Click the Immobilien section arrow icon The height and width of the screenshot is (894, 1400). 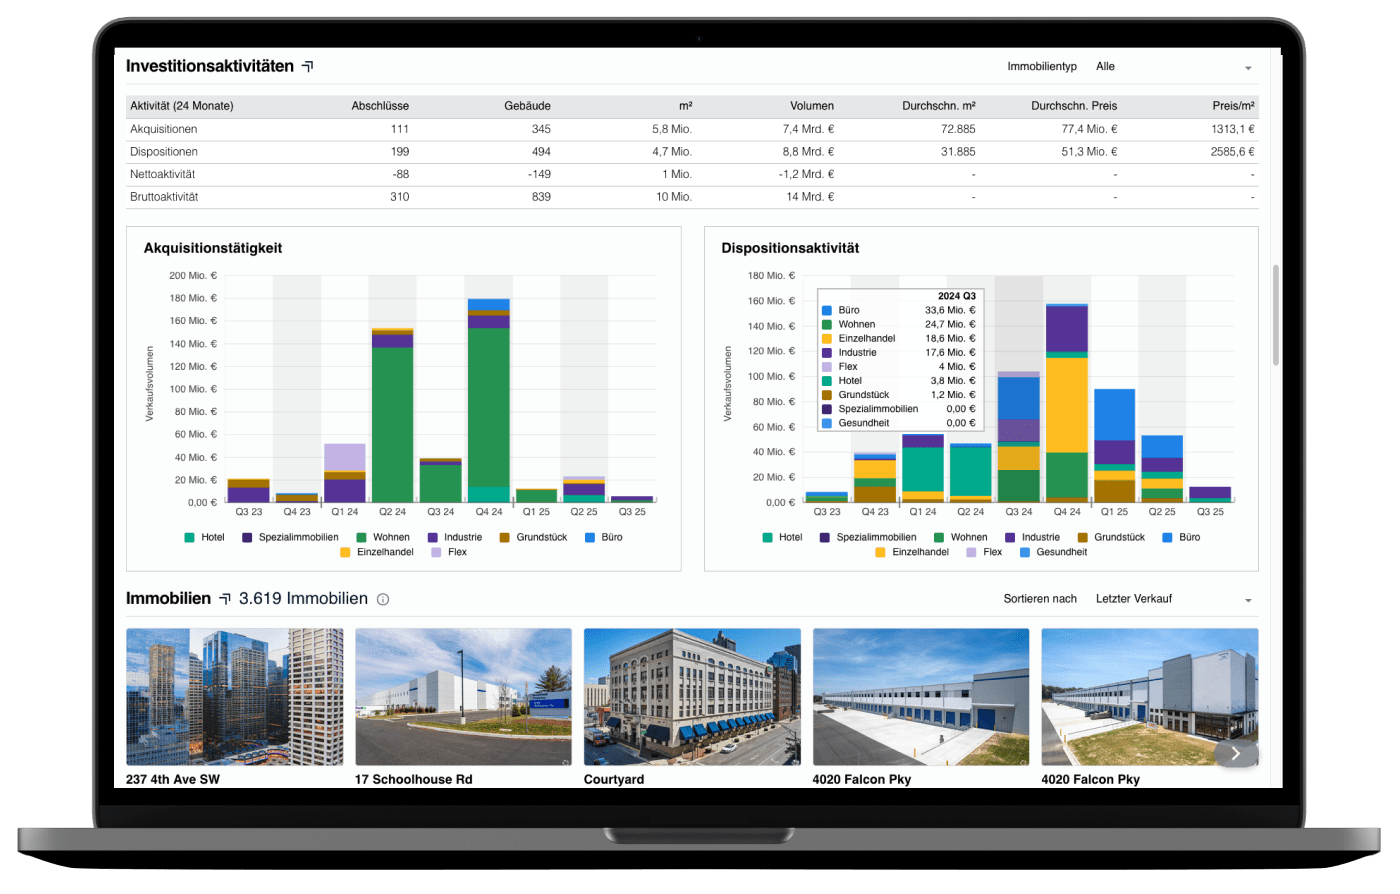pos(225,599)
